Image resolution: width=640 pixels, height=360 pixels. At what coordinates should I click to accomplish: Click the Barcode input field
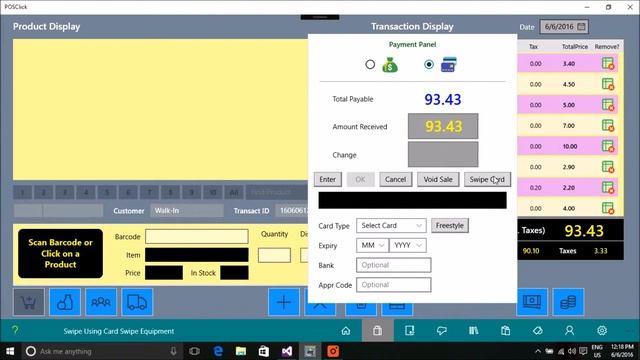197,237
